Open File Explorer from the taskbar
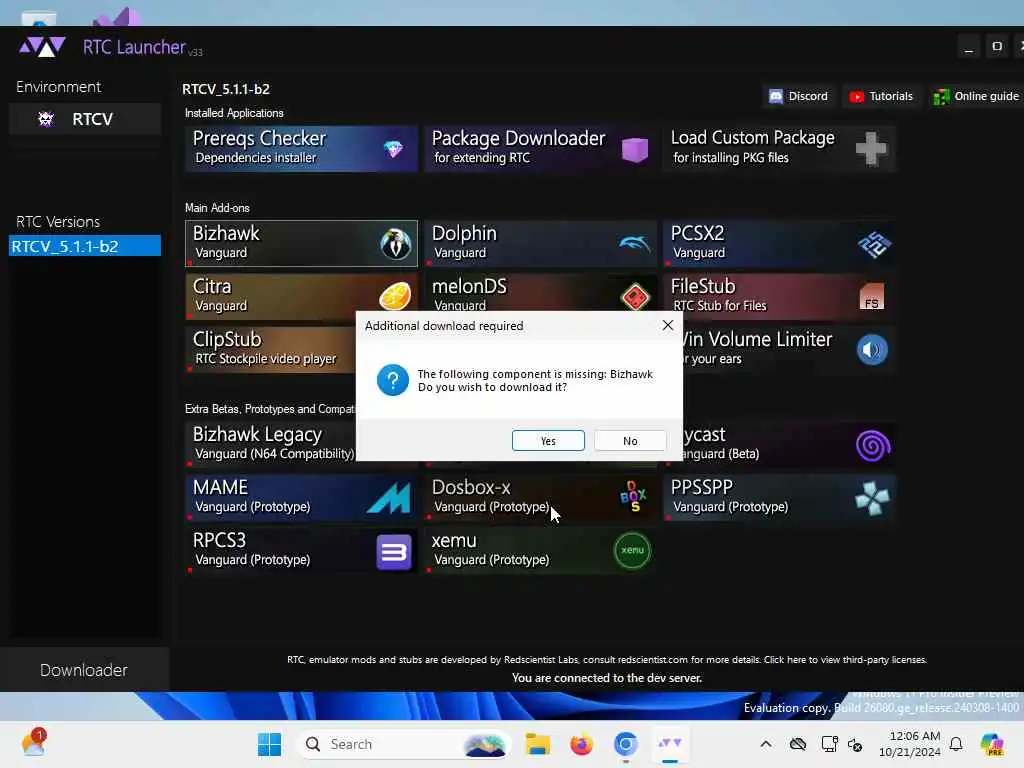Image resolution: width=1024 pixels, height=768 pixels. pyautogui.click(x=537, y=744)
